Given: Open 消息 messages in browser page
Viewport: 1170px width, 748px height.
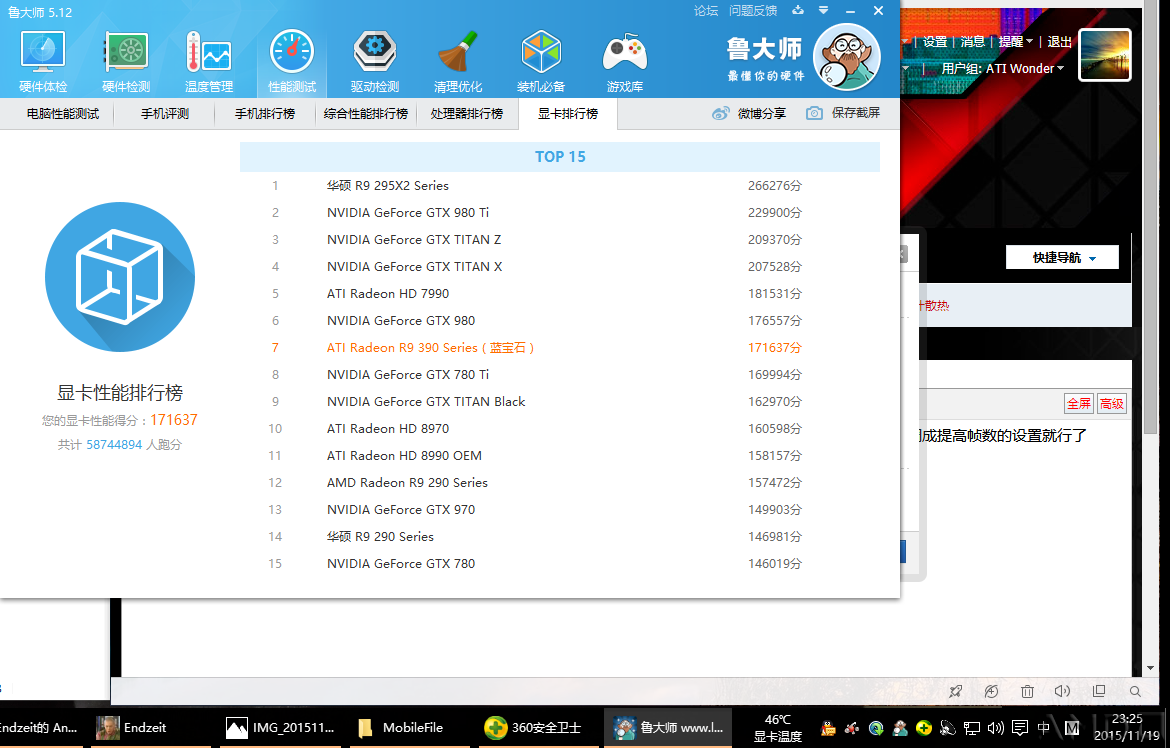Looking at the screenshot, I should [972, 42].
